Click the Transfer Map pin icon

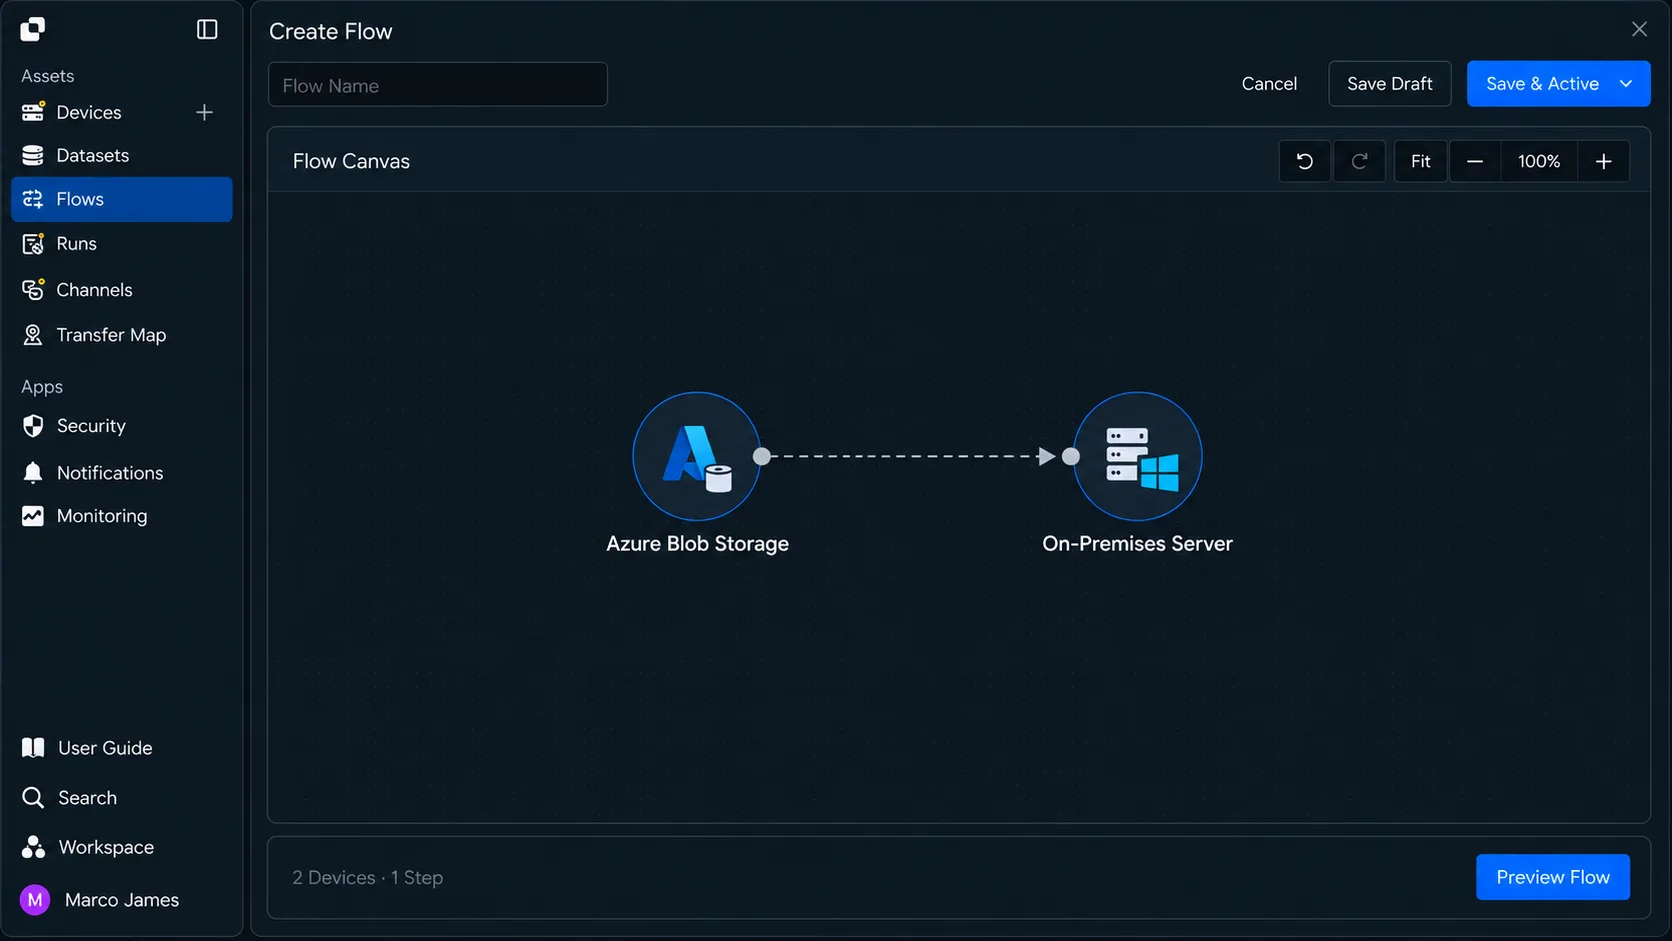coord(33,335)
